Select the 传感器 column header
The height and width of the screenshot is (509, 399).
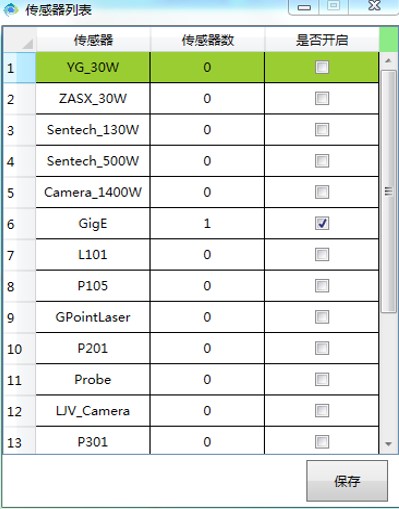tap(93, 40)
